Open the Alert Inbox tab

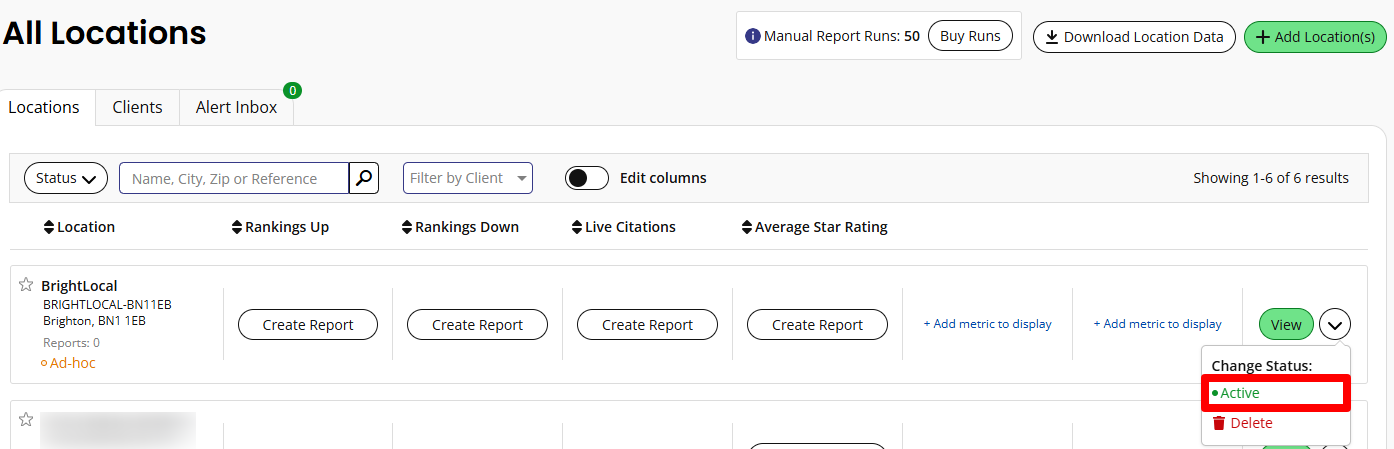point(236,107)
